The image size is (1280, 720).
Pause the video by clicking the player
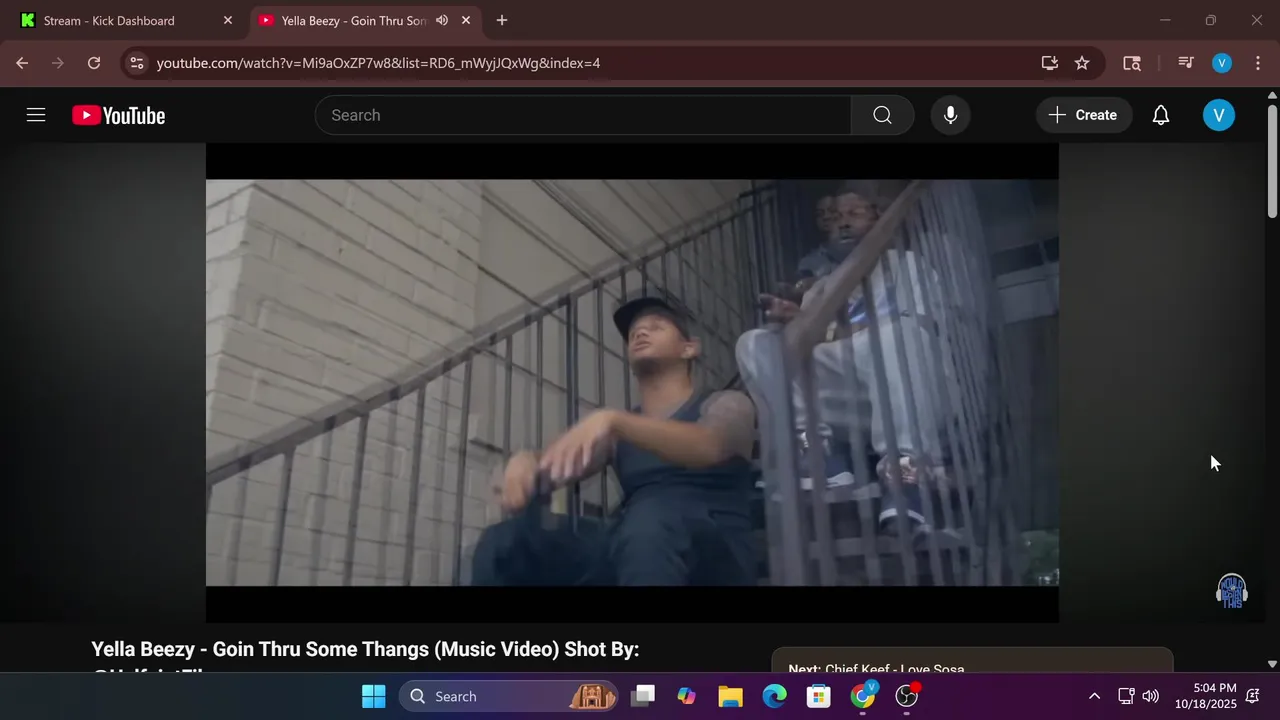[x=632, y=382]
